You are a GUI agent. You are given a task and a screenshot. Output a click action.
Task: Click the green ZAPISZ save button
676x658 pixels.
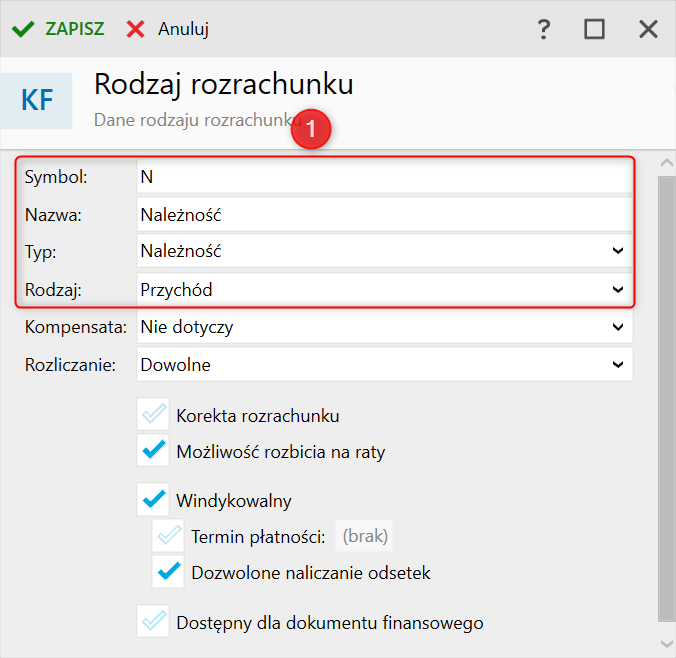tap(58, 29)
